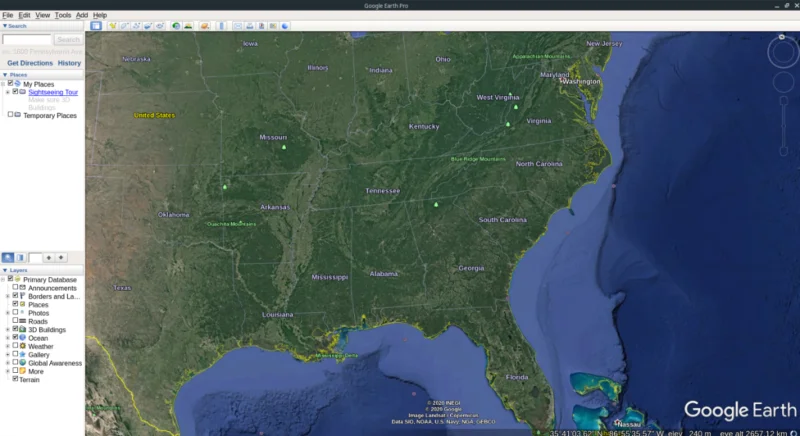This screenshot has width=800, height=436.
Task: Collapse the Search panel header triangle
Action: (5, 25)
